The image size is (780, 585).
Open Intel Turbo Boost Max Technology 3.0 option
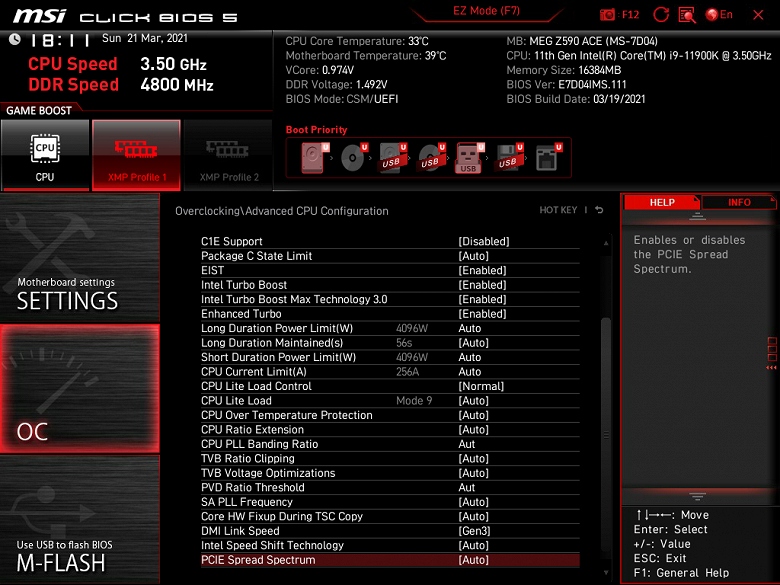[390, 299]
